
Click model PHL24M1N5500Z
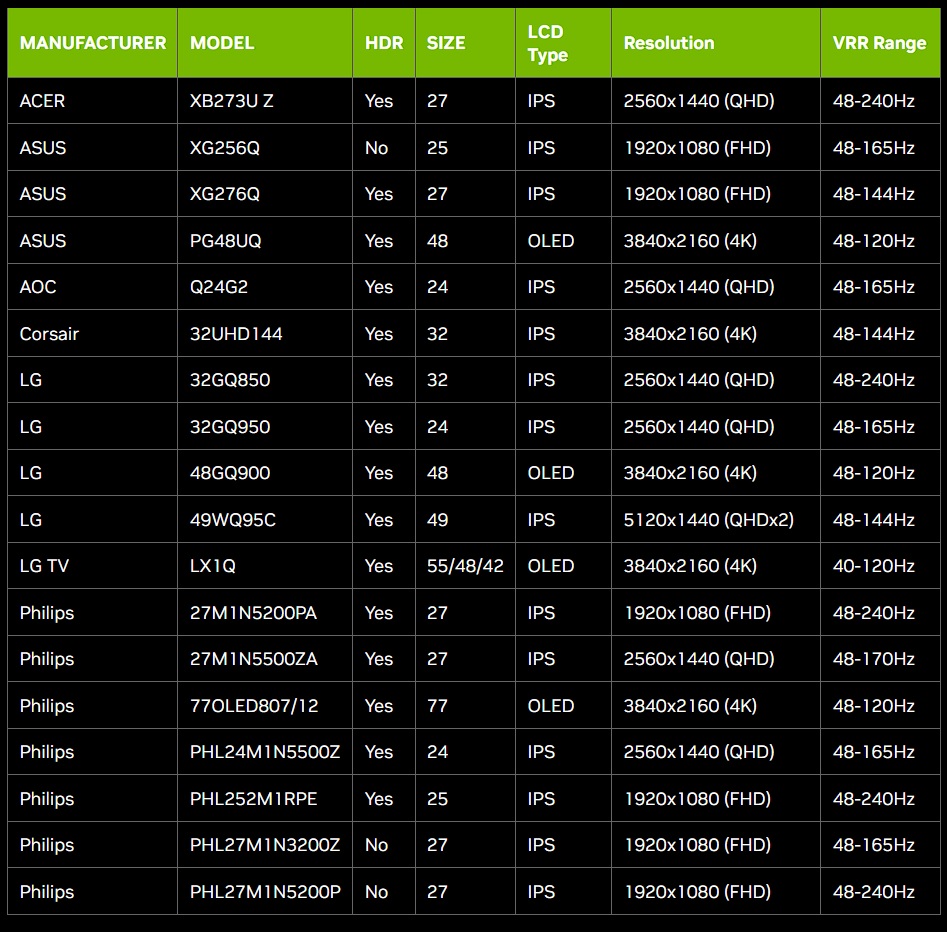click(x=265, y=752)
